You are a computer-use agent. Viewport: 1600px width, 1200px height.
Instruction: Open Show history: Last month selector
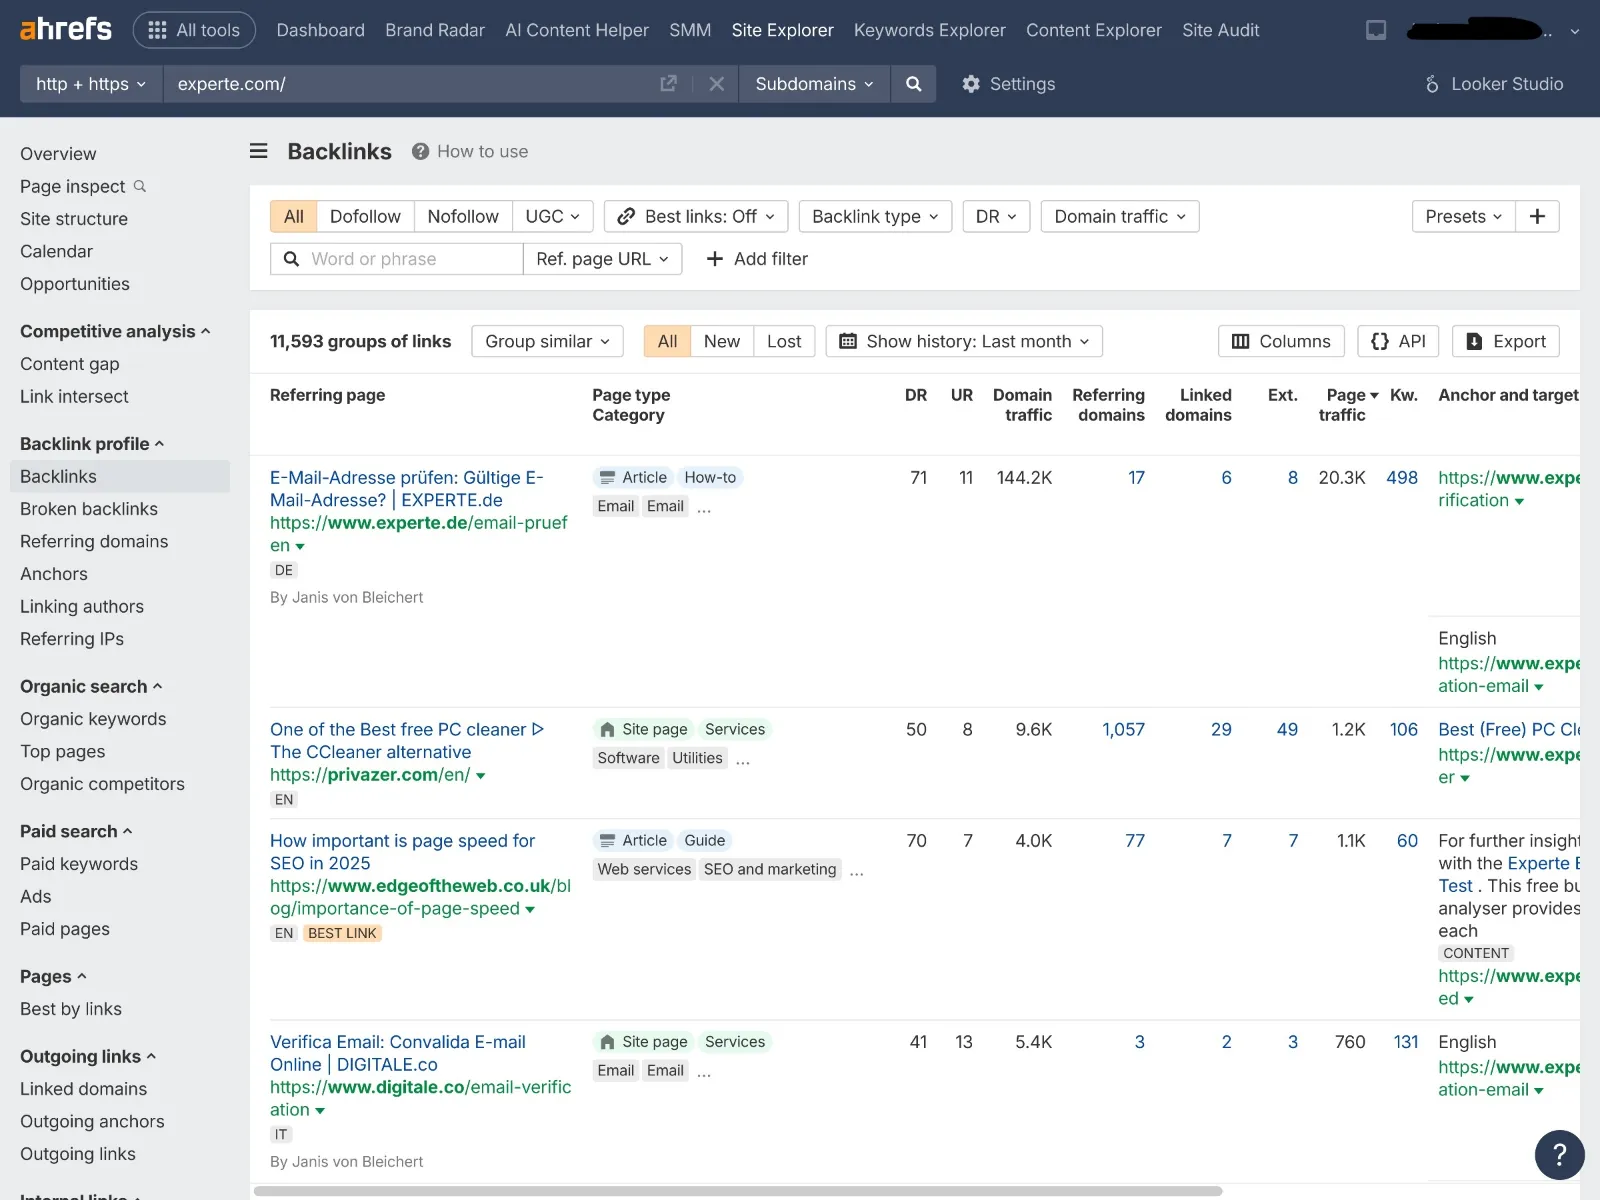(964, 341)
